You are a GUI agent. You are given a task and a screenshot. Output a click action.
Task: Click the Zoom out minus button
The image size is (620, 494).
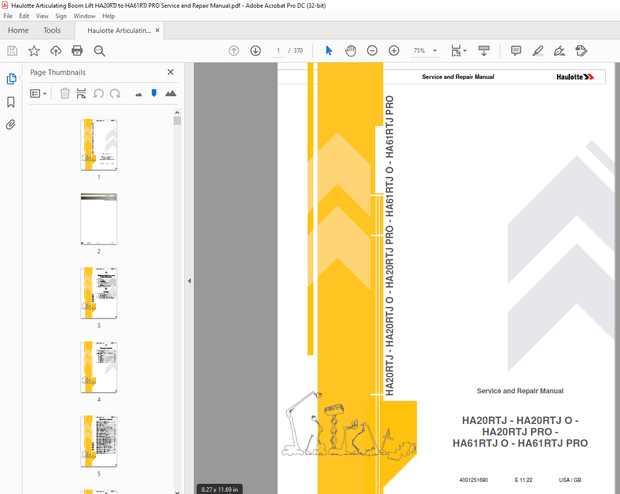coord(372,50)
